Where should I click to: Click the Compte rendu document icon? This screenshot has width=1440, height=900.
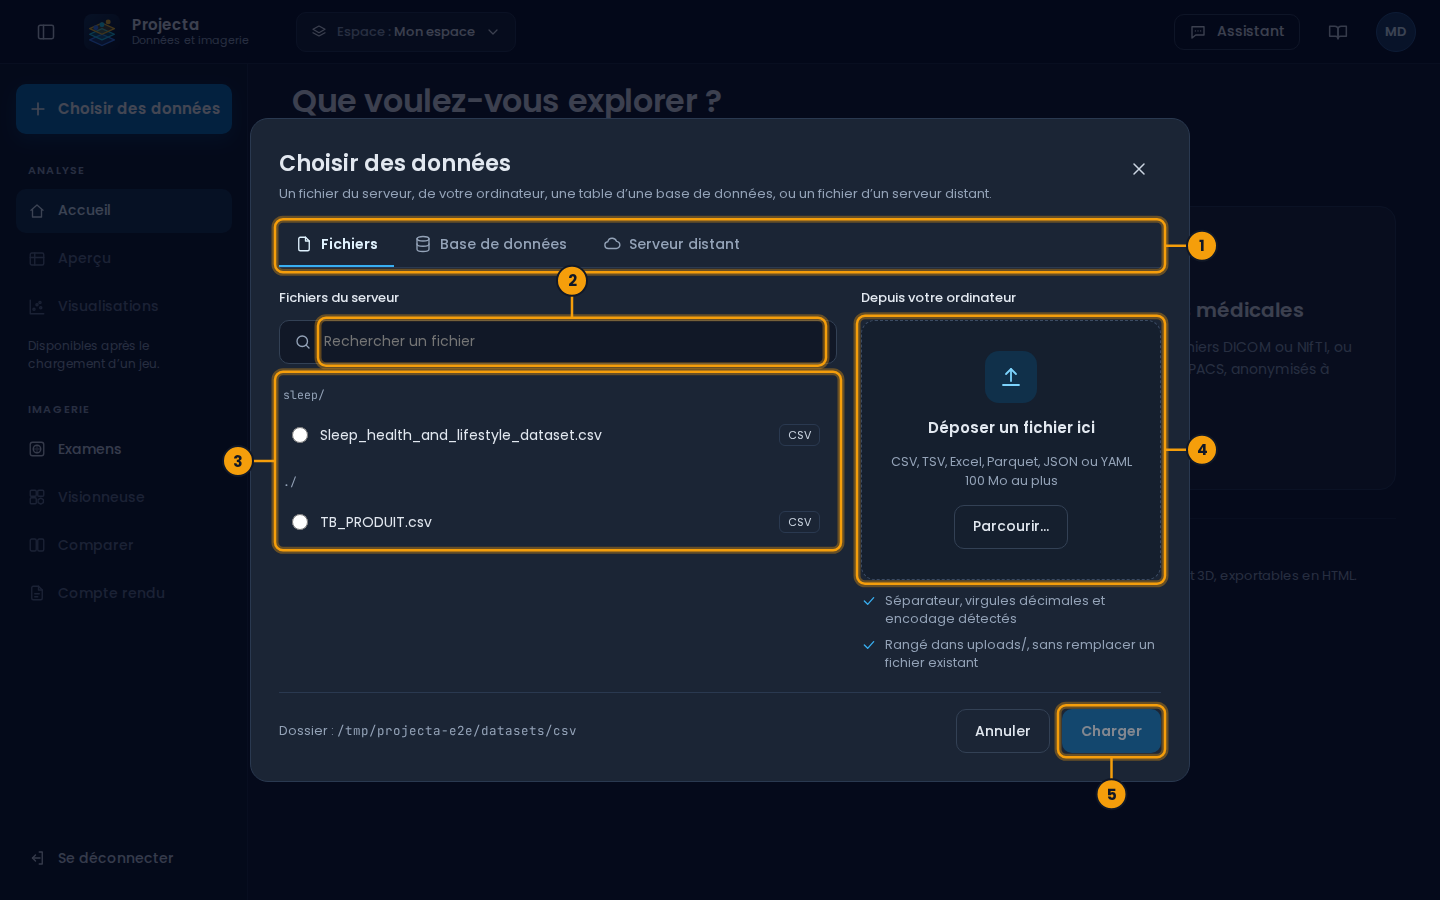(37, 593)
